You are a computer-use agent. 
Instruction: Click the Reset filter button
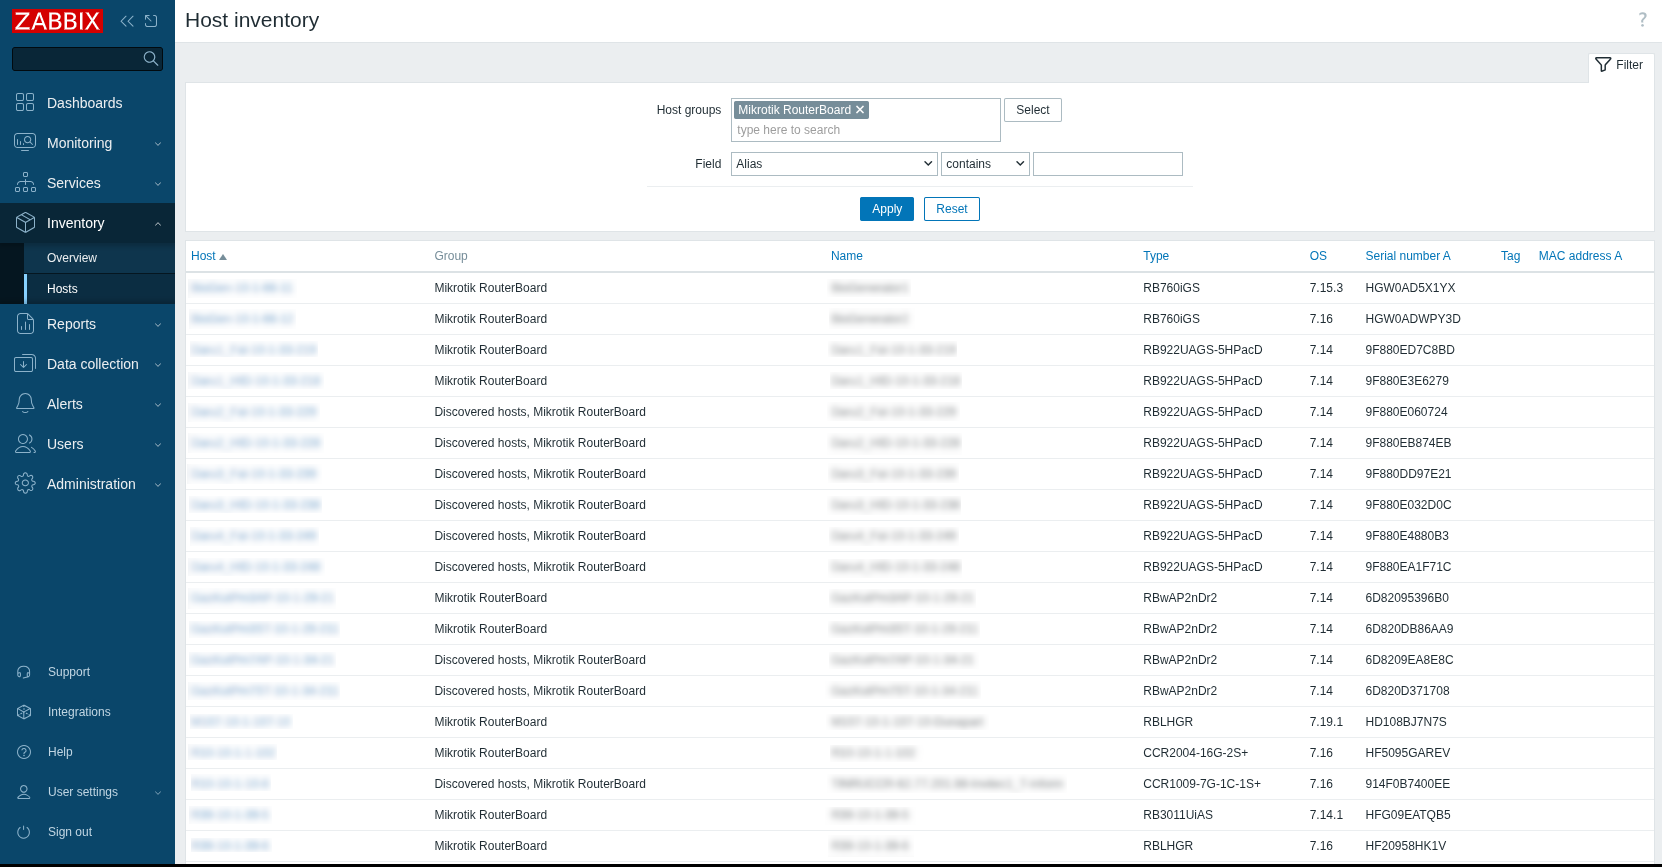[x=951, y=209]
